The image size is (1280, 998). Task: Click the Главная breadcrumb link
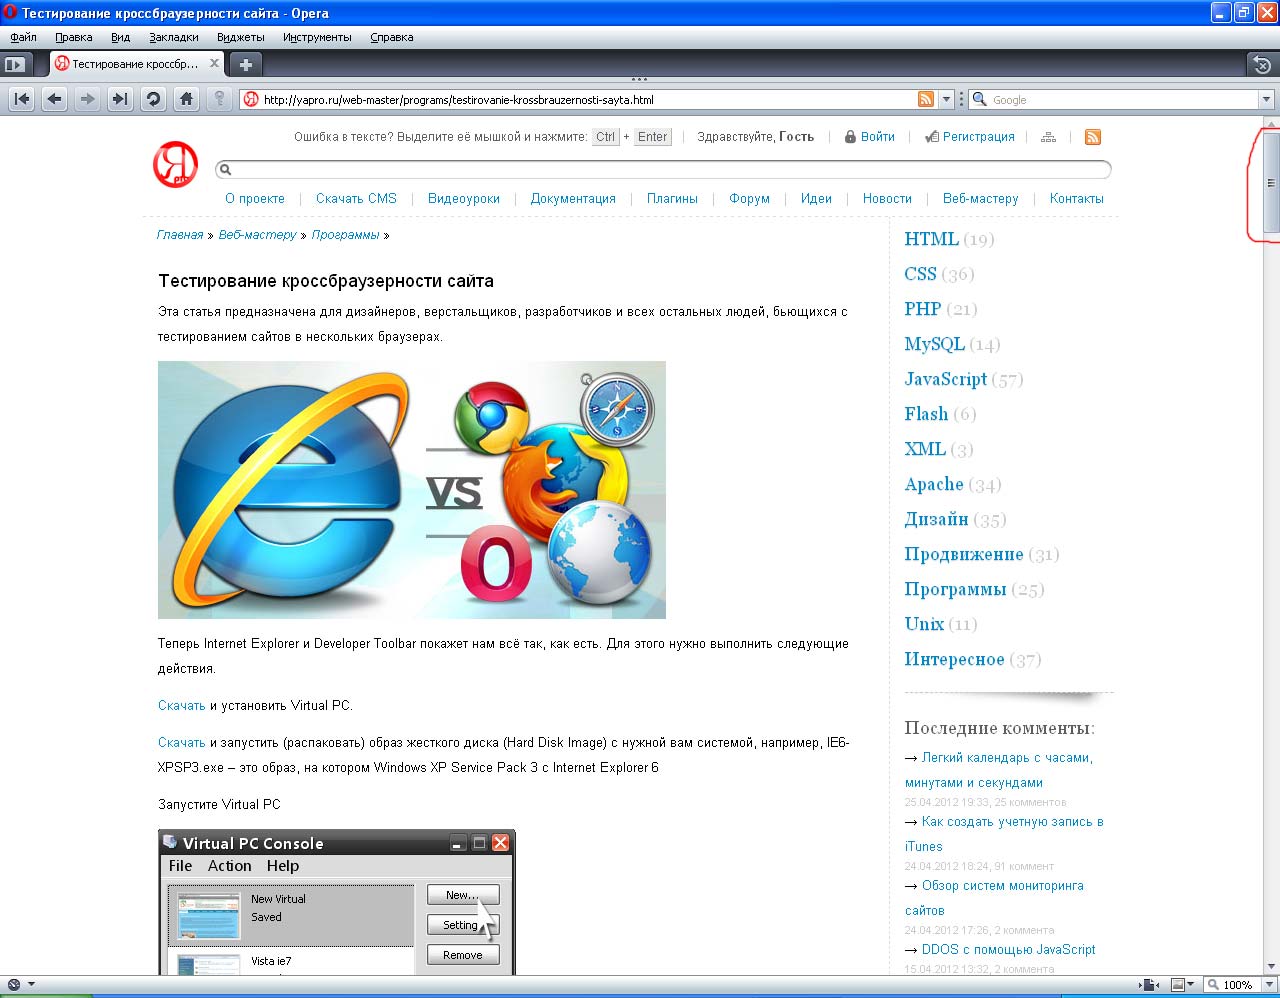[180, 235]
